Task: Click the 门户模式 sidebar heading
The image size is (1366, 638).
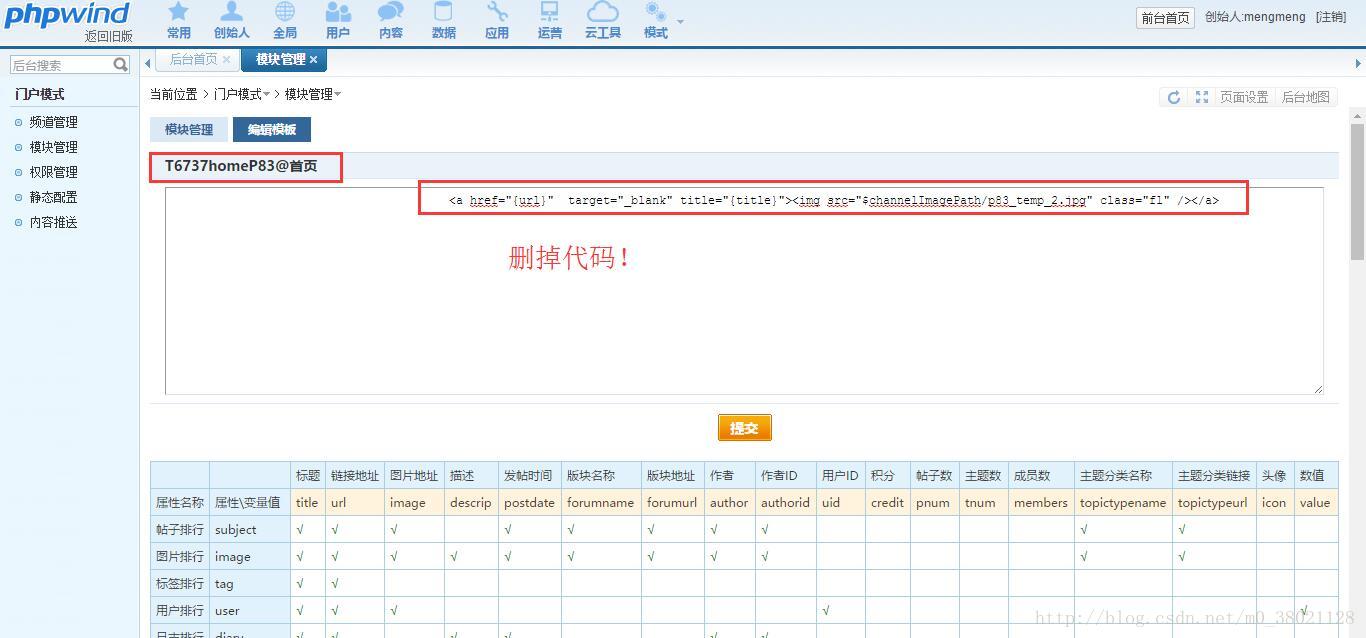Action: [x=39, y=94]
